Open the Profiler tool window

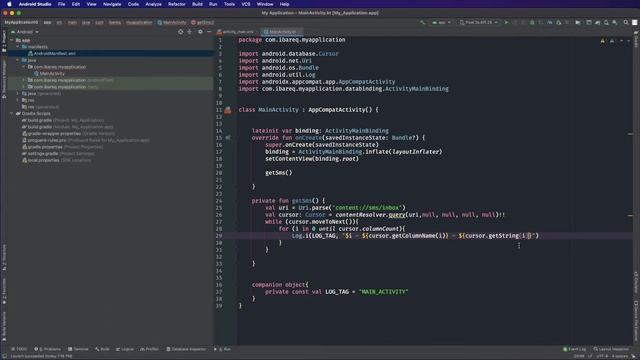[x=149, y=349]
